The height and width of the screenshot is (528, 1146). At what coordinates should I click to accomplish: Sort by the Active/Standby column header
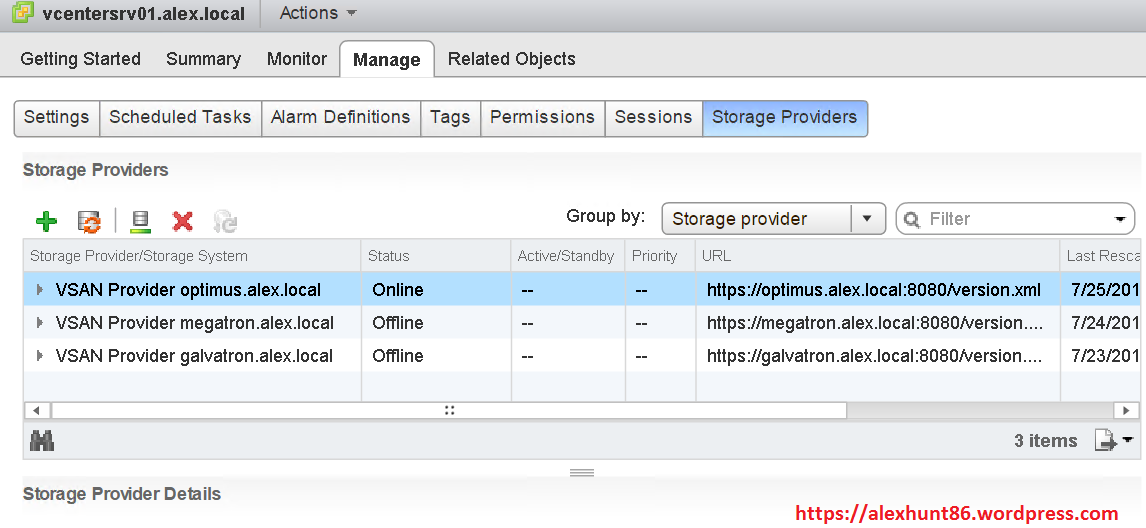567,256
